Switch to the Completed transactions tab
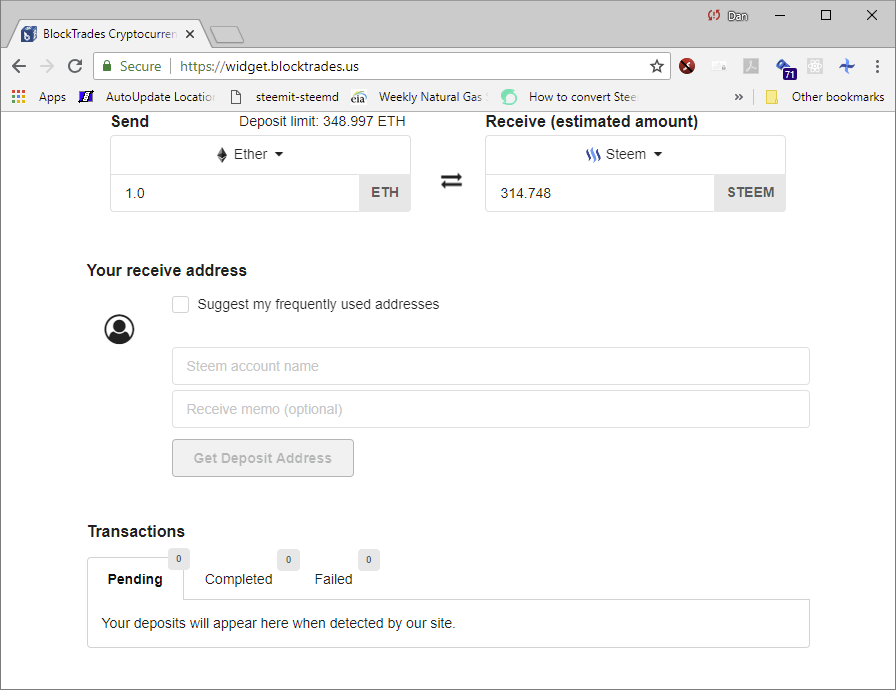This screenshot has width=896, height=690. pos(239,579)
